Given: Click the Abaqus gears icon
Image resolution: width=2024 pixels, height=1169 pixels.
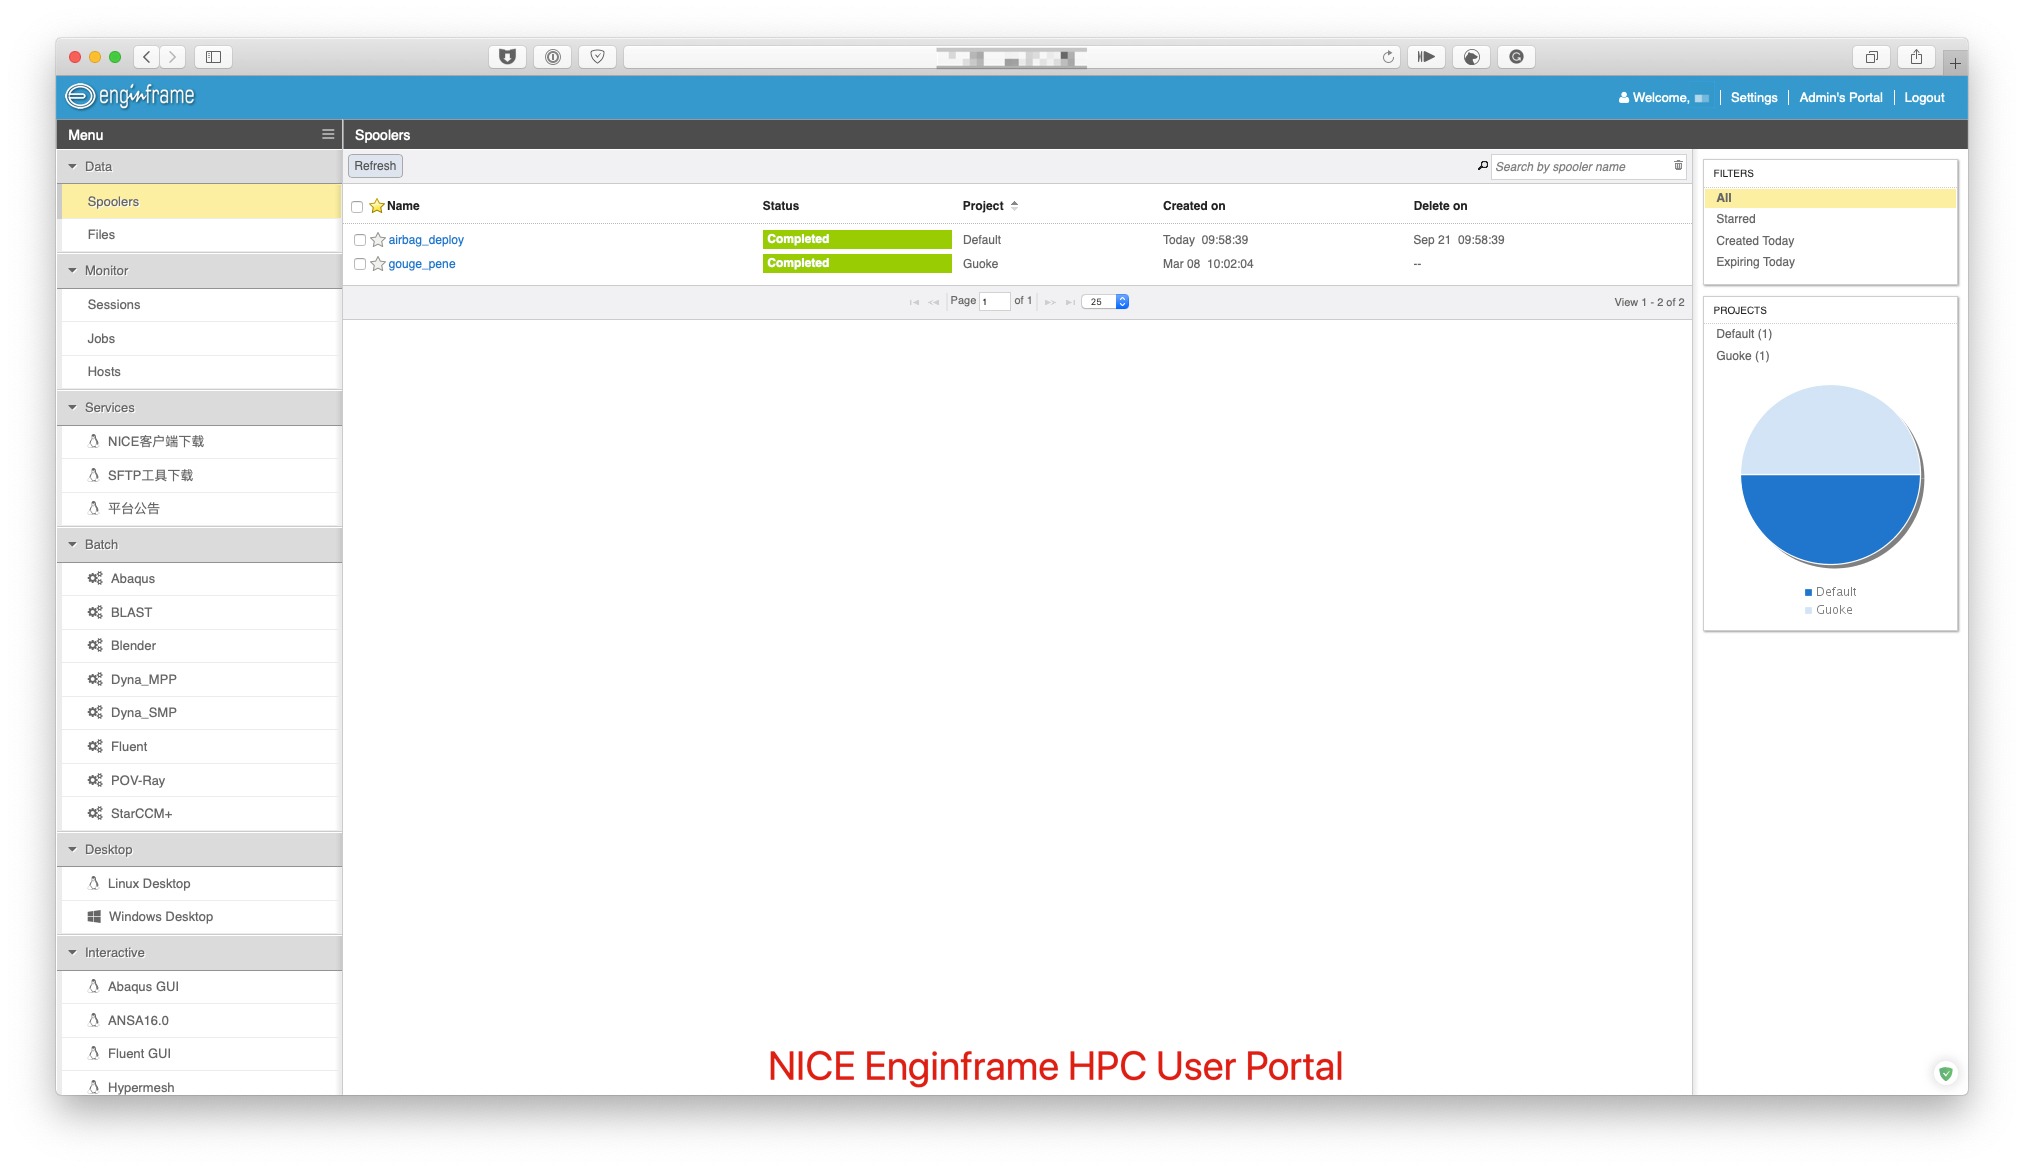Looking at the screenshot, I should pyautogui.click(x=95, y=578).
